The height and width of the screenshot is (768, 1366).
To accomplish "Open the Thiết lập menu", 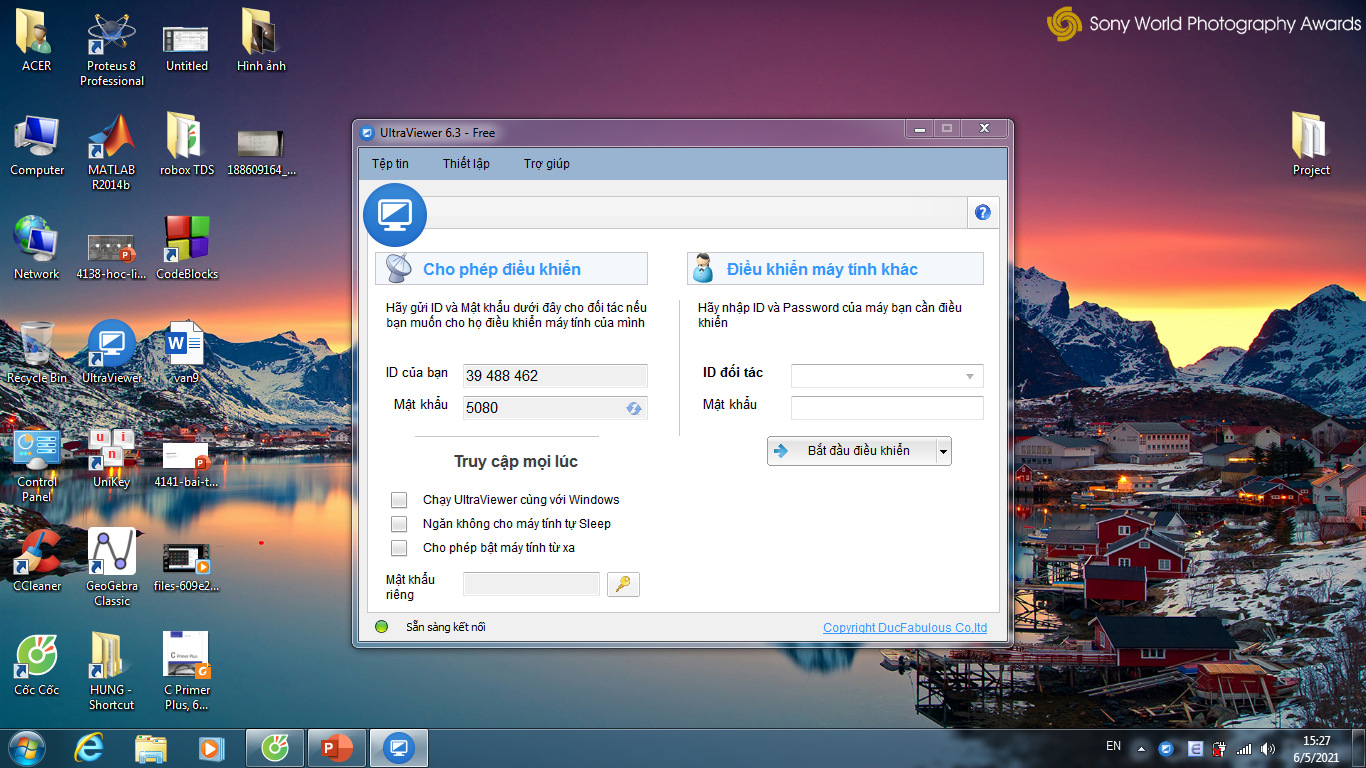I will [466, 163].
